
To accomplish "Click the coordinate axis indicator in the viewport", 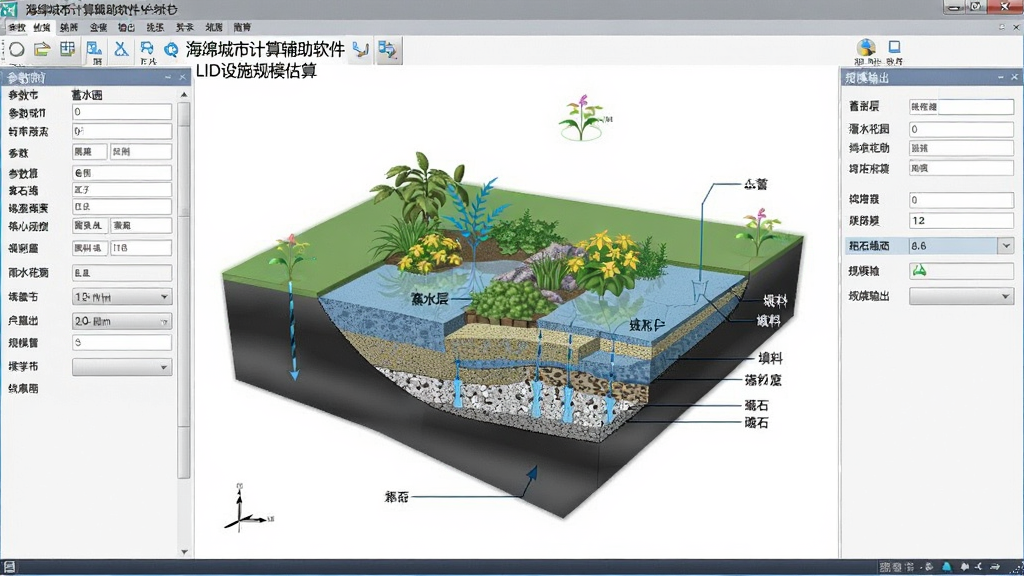I will coord(248,507).
